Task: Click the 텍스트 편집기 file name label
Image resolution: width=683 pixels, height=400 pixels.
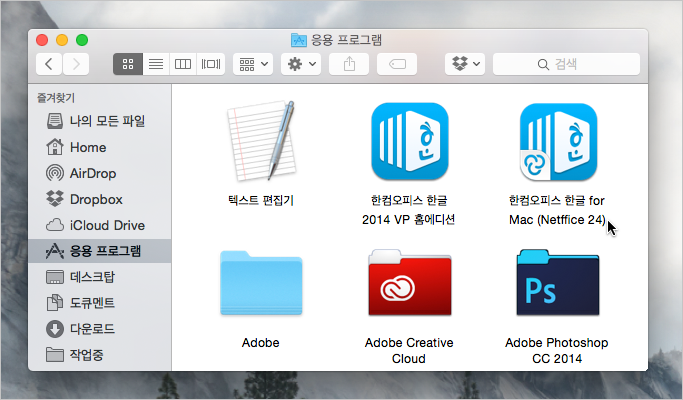Action: (261, 200)
